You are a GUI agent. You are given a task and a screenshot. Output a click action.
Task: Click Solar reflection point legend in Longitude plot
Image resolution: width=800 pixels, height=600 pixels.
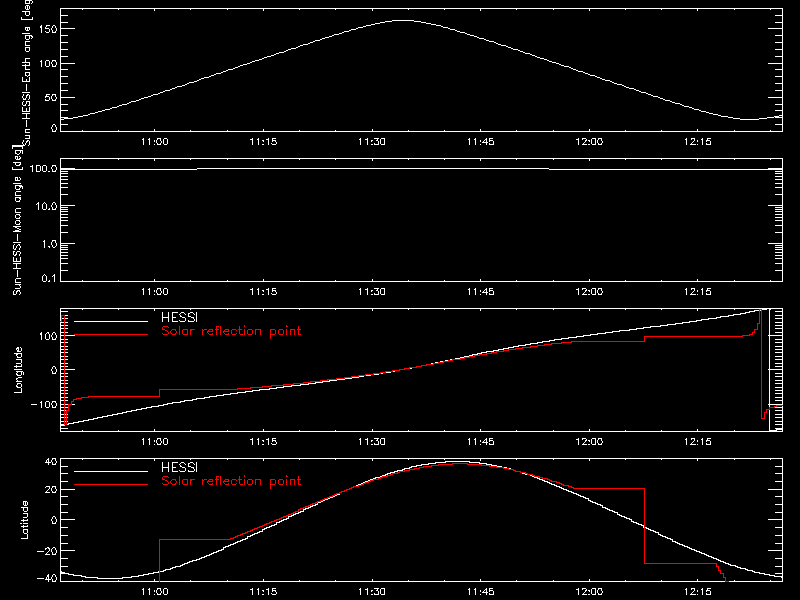pos(231,332)
